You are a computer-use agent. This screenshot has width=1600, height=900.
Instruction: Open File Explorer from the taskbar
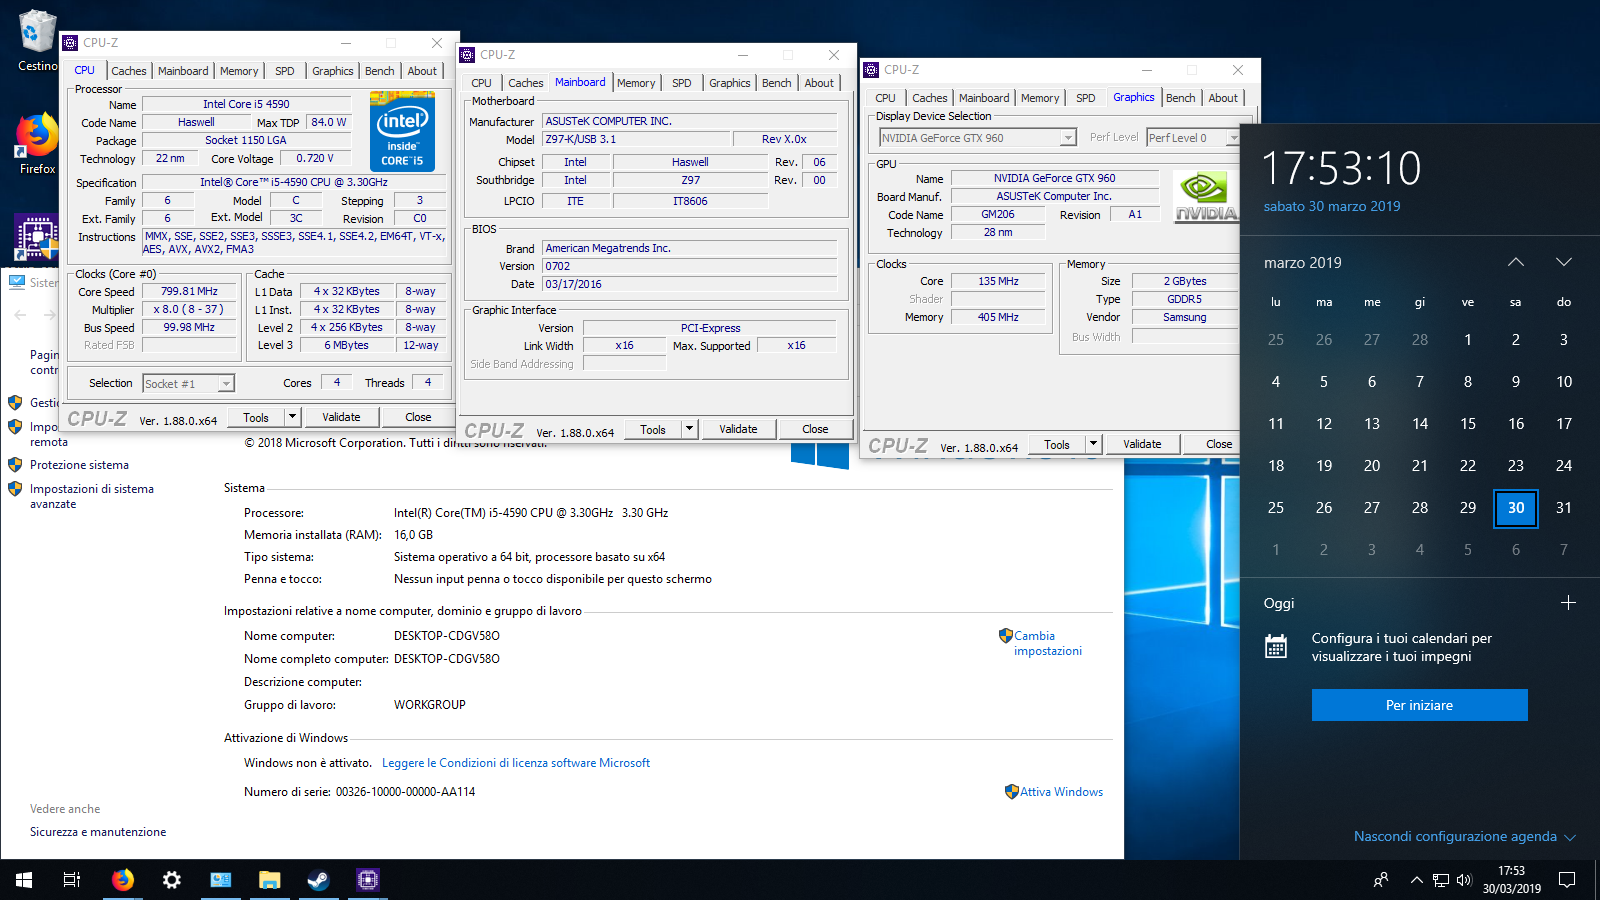[270, 880]
